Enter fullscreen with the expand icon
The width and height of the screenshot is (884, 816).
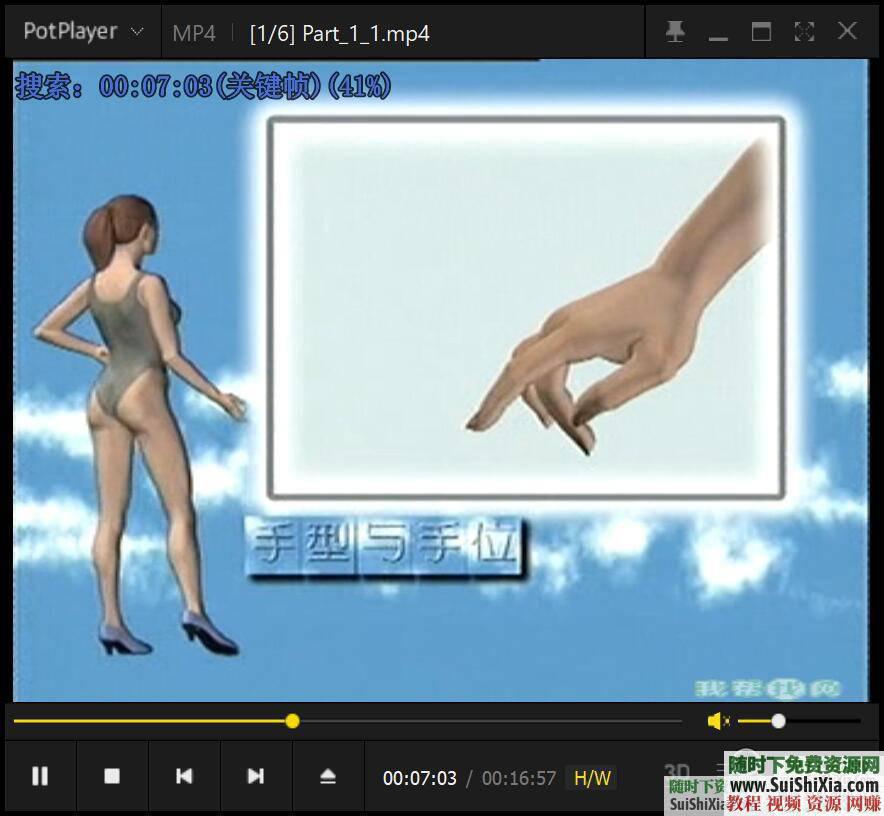click(804, 31)
